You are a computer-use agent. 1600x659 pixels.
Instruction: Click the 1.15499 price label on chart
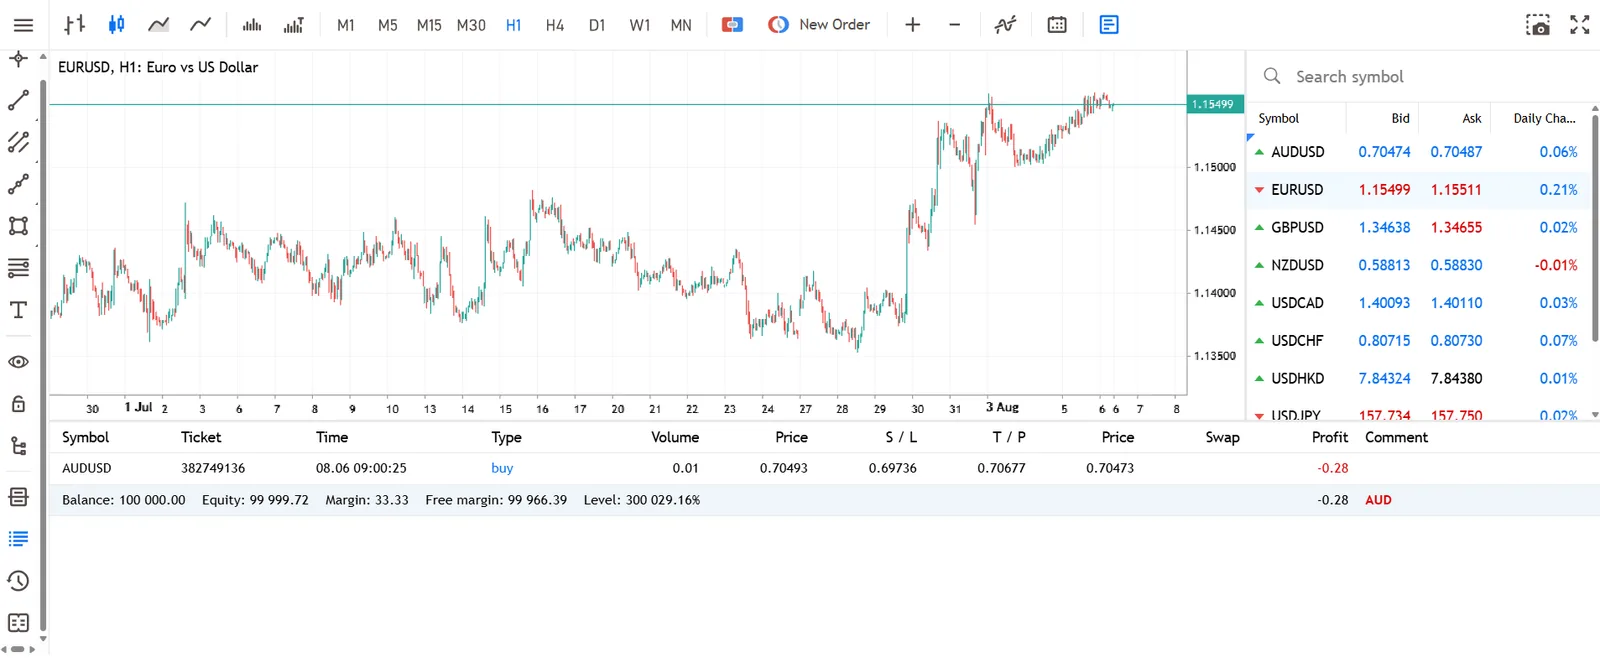(1215, 104)
